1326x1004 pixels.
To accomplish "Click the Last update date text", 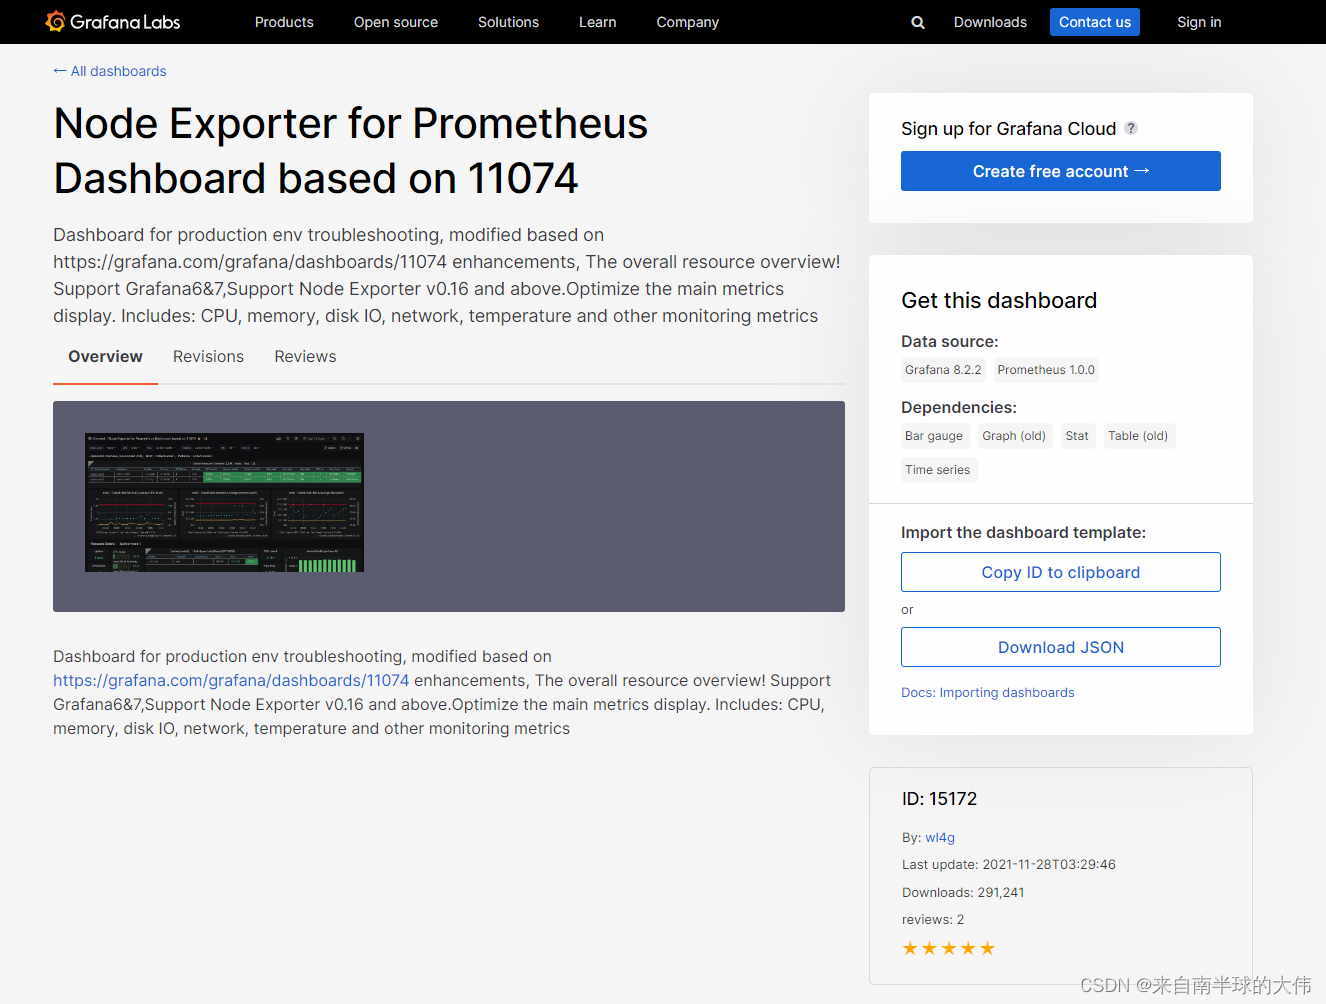I will pos(1009,865).
